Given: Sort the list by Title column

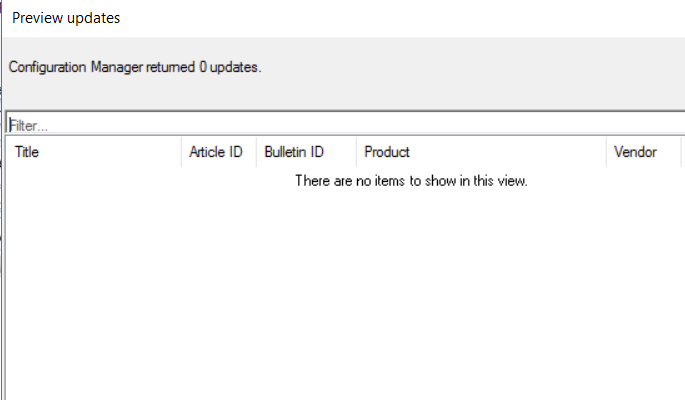Looking at the screenshot, I should click(93, 152).
